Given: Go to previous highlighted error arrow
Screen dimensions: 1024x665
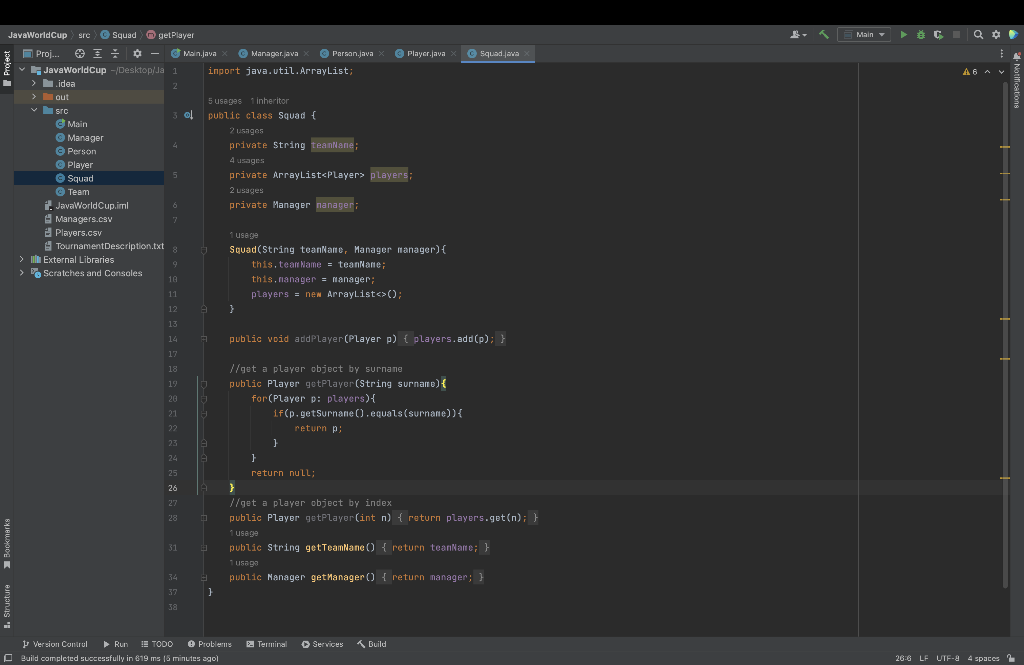Looking at the screenshot, I should click(987, 72).
